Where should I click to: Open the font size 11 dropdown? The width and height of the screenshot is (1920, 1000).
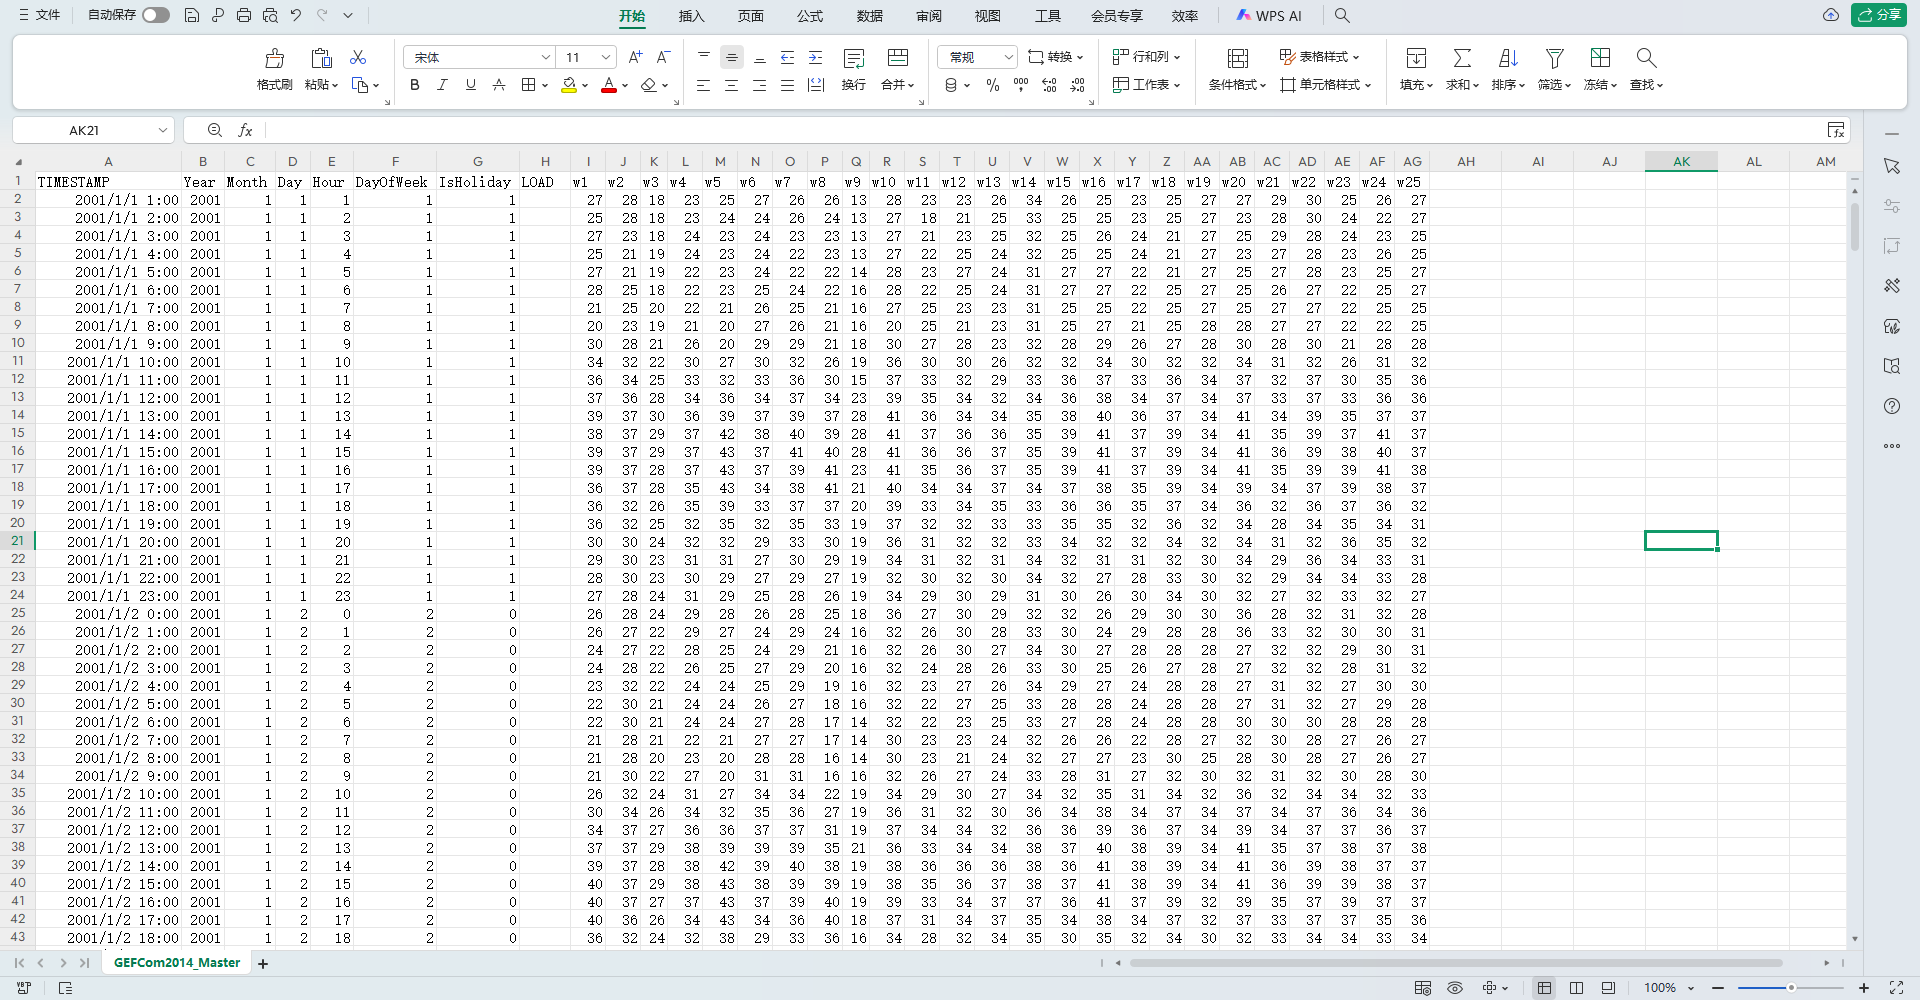coord(606,57)
